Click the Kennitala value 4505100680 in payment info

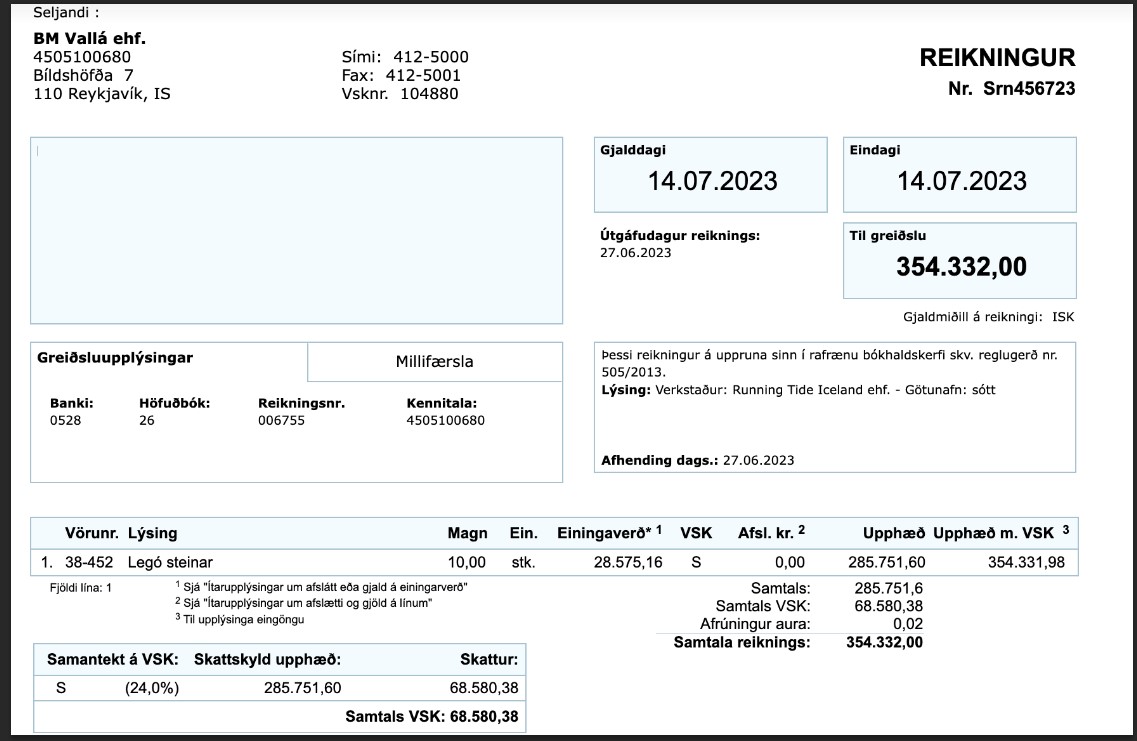pos(445,421)
